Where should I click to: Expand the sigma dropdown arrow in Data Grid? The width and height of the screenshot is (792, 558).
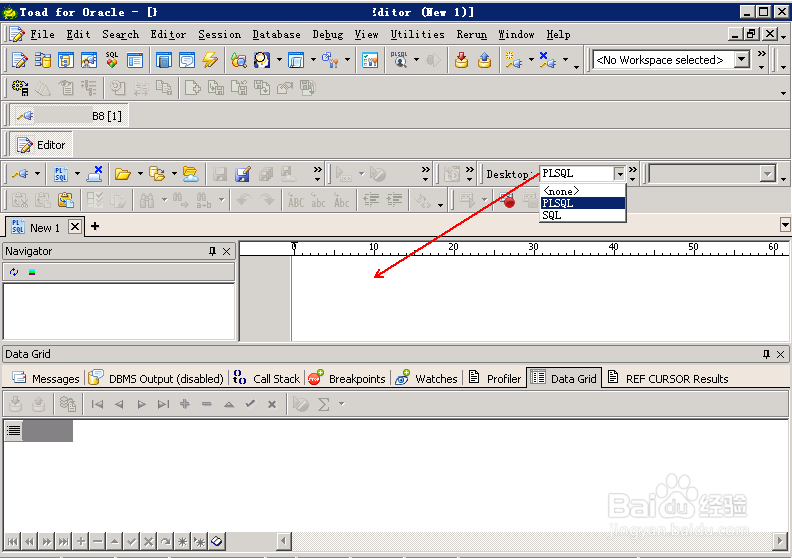coord(342,404)
